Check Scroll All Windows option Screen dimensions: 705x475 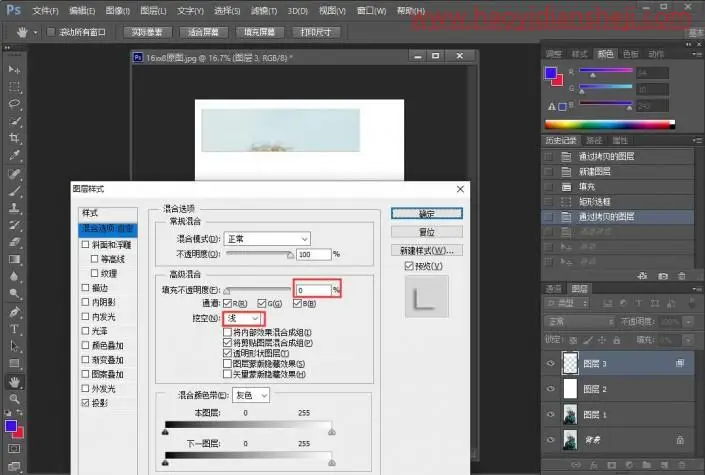(x=51, y=32)
